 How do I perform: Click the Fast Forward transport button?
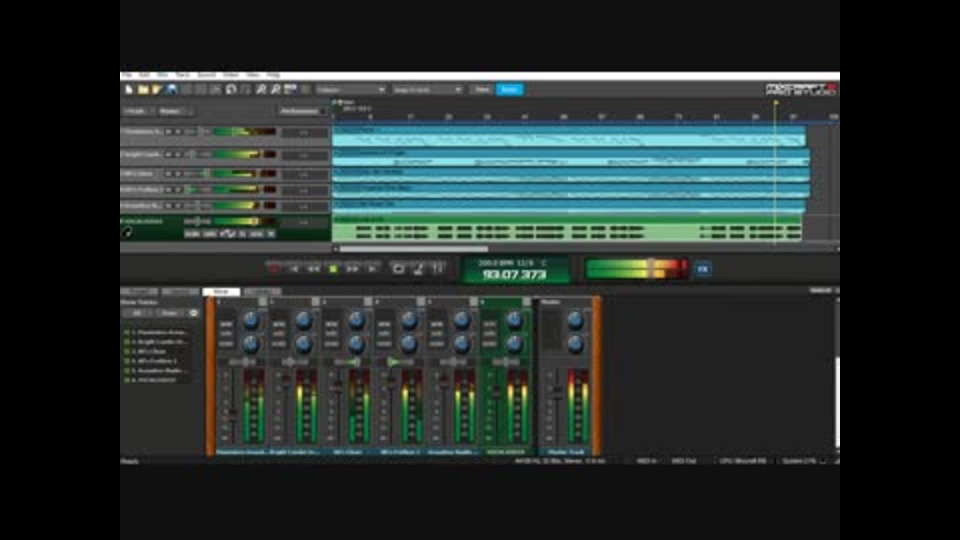(353, 269)
